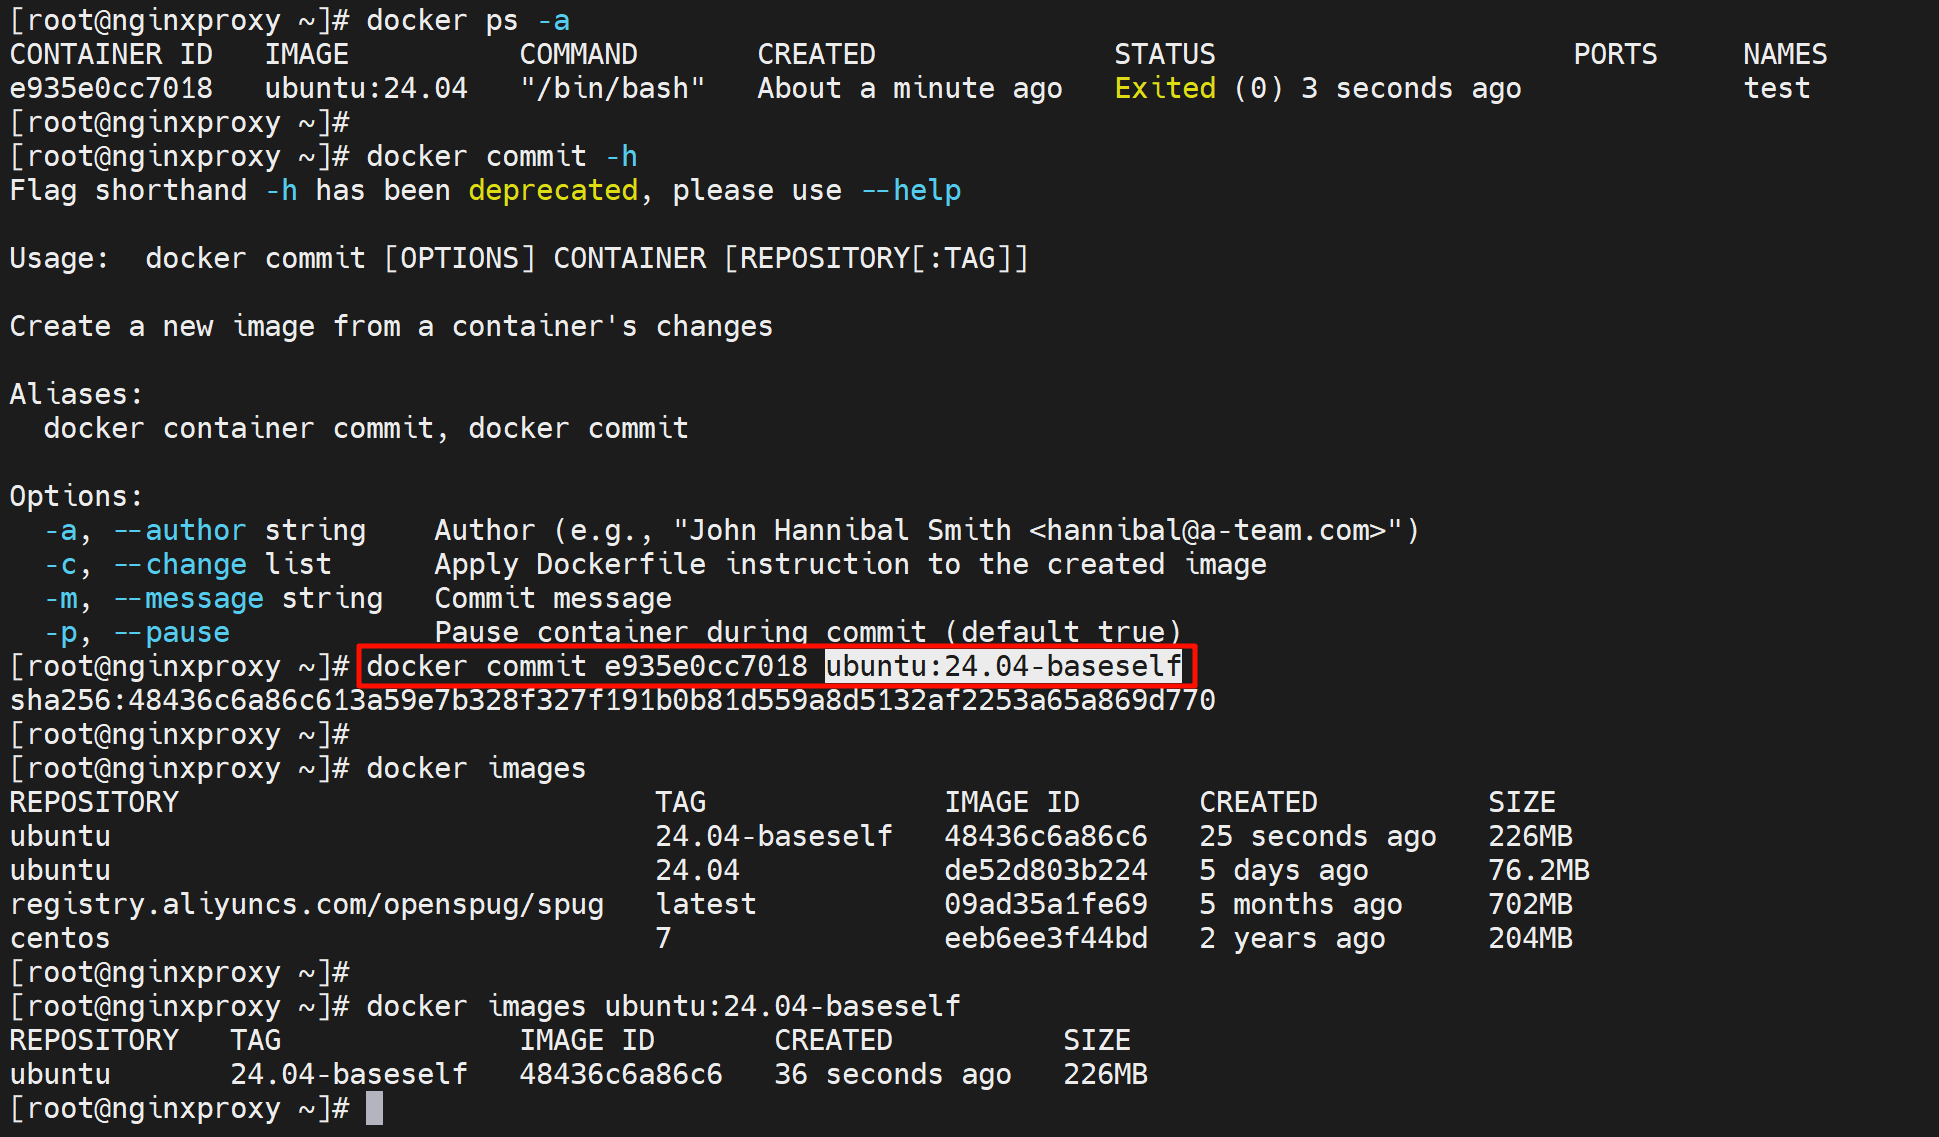The image size is (1939, 1137).
Task: Click the --message option flag
Action: (188, 598)
